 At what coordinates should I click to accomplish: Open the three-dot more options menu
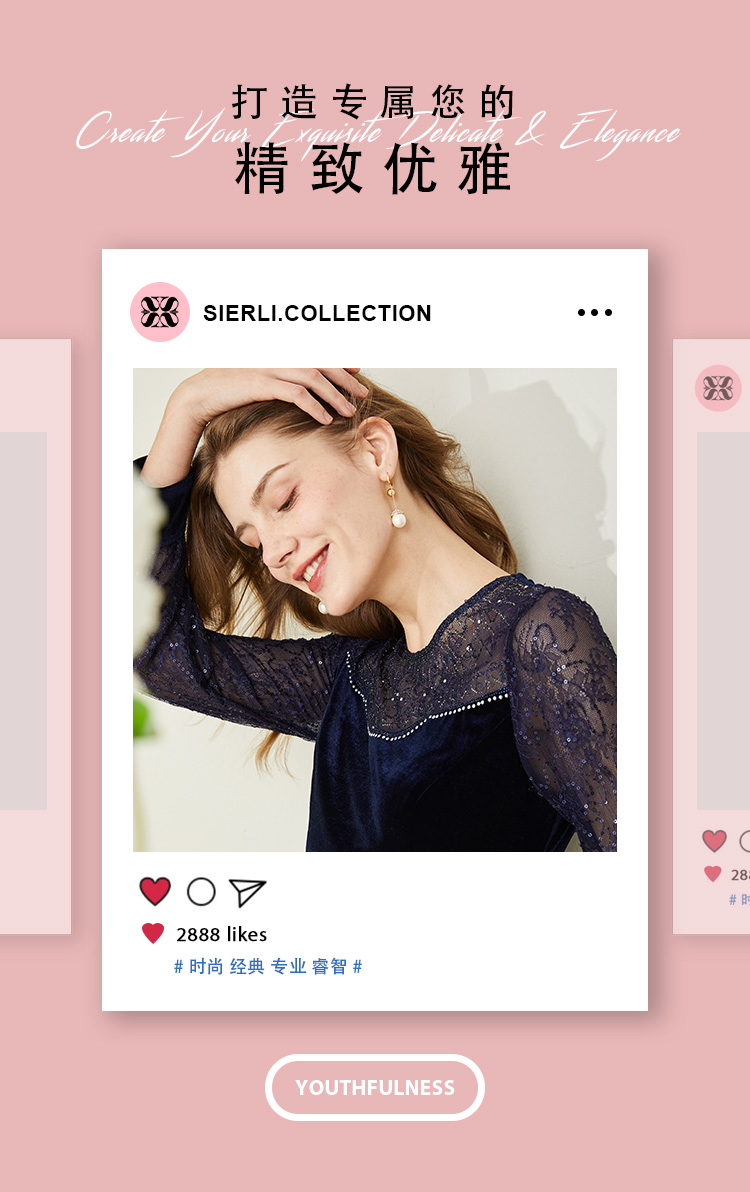pos(595,312)
